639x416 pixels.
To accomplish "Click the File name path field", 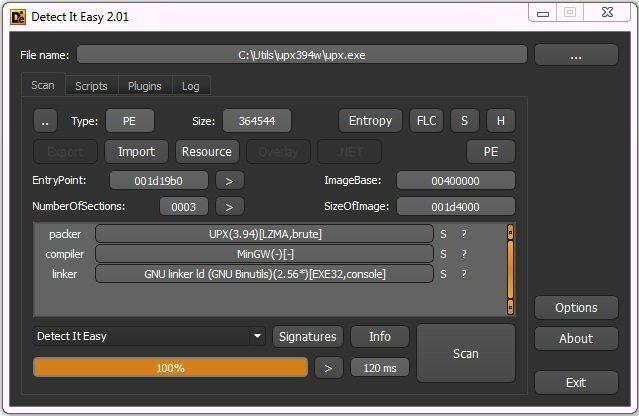I will (302, 55).
